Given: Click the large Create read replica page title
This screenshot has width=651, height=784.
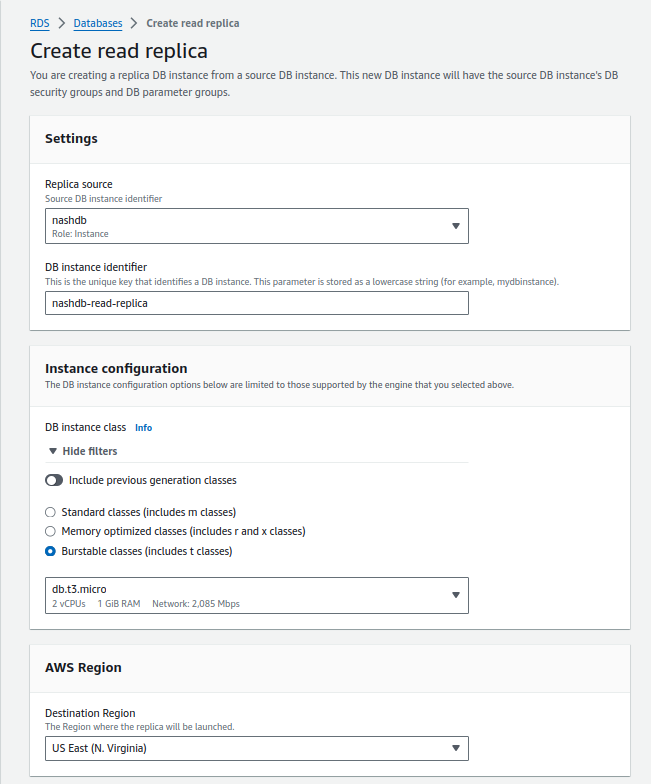Looking at the screenshot, I should point(119,50).
